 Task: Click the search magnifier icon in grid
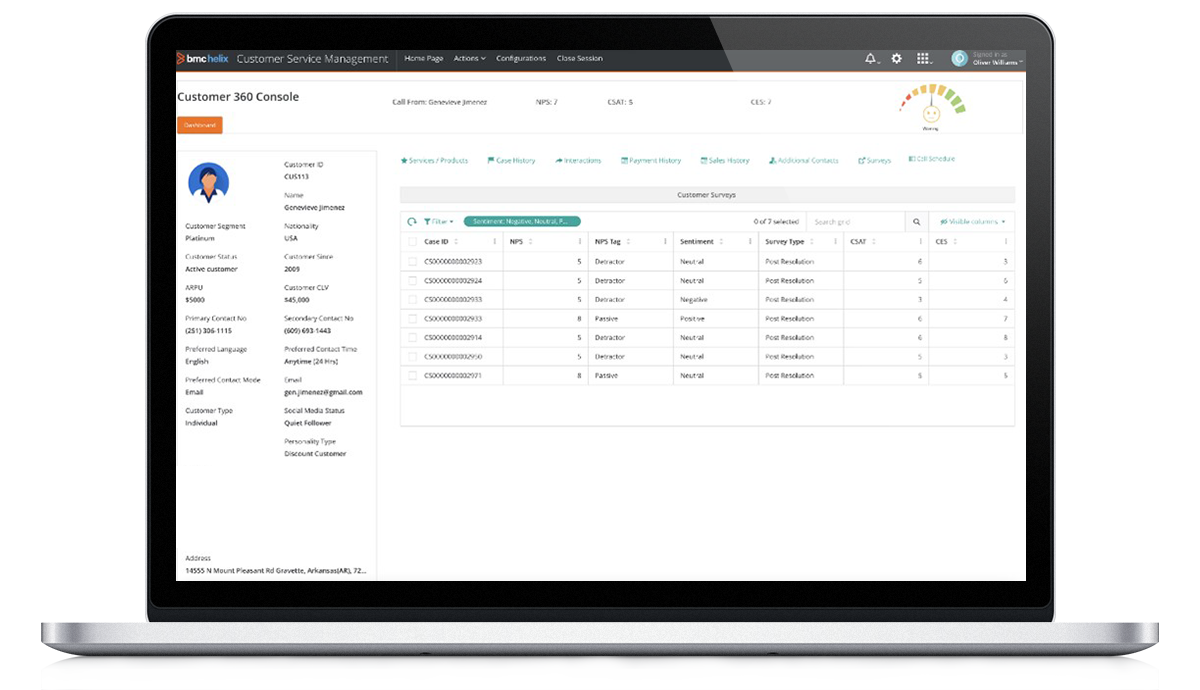(916, 222)
